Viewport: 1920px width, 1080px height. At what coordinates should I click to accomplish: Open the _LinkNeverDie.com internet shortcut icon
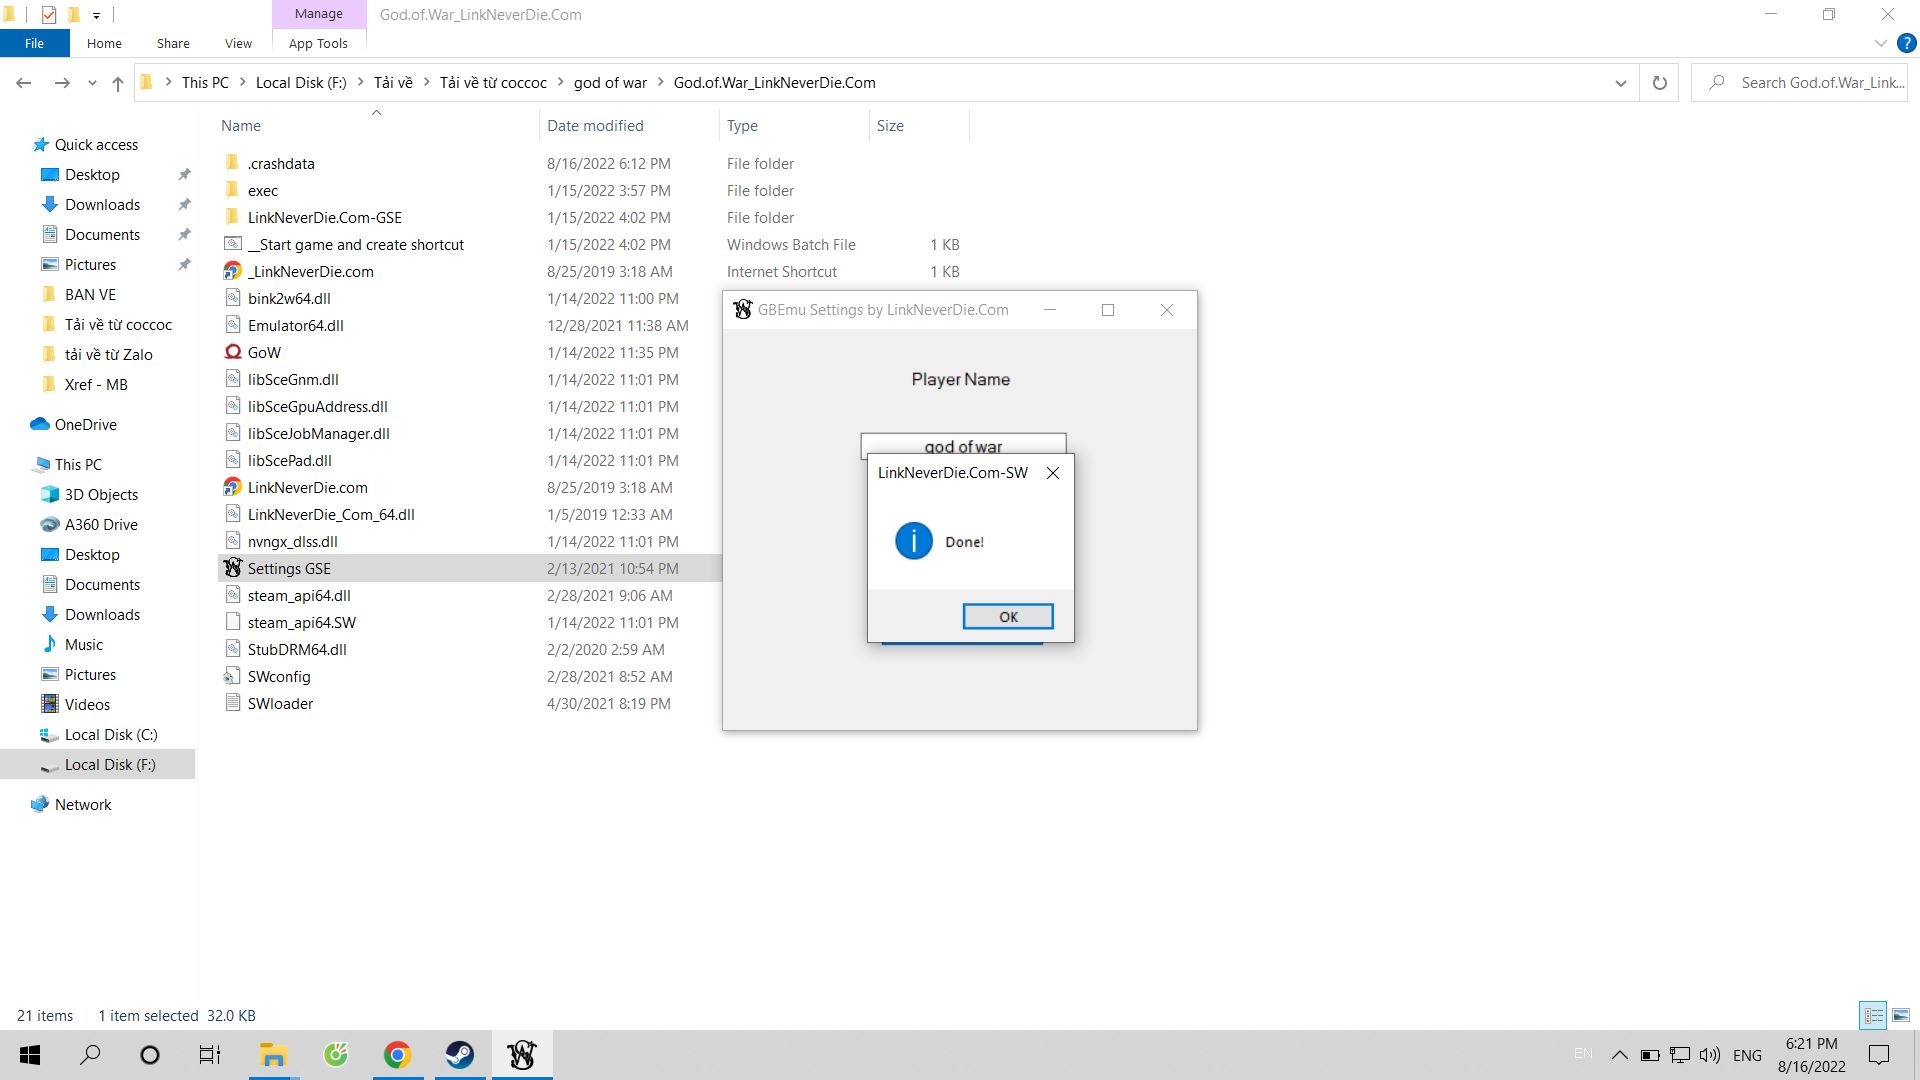click(233, 271)
